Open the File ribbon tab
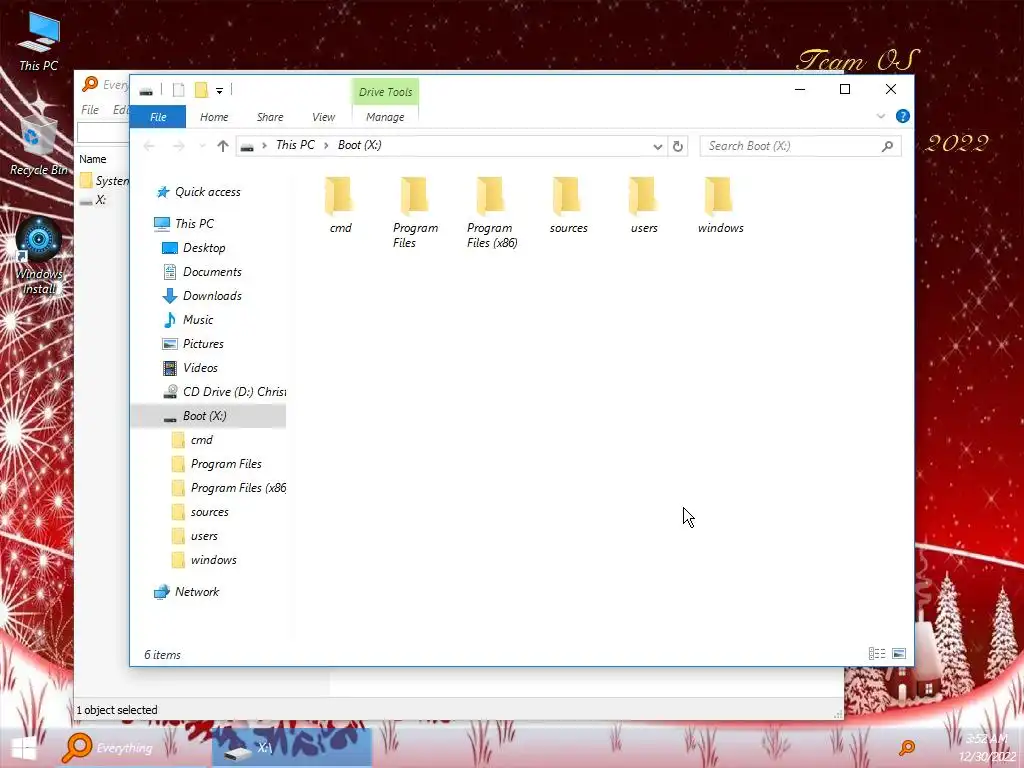 158,117
